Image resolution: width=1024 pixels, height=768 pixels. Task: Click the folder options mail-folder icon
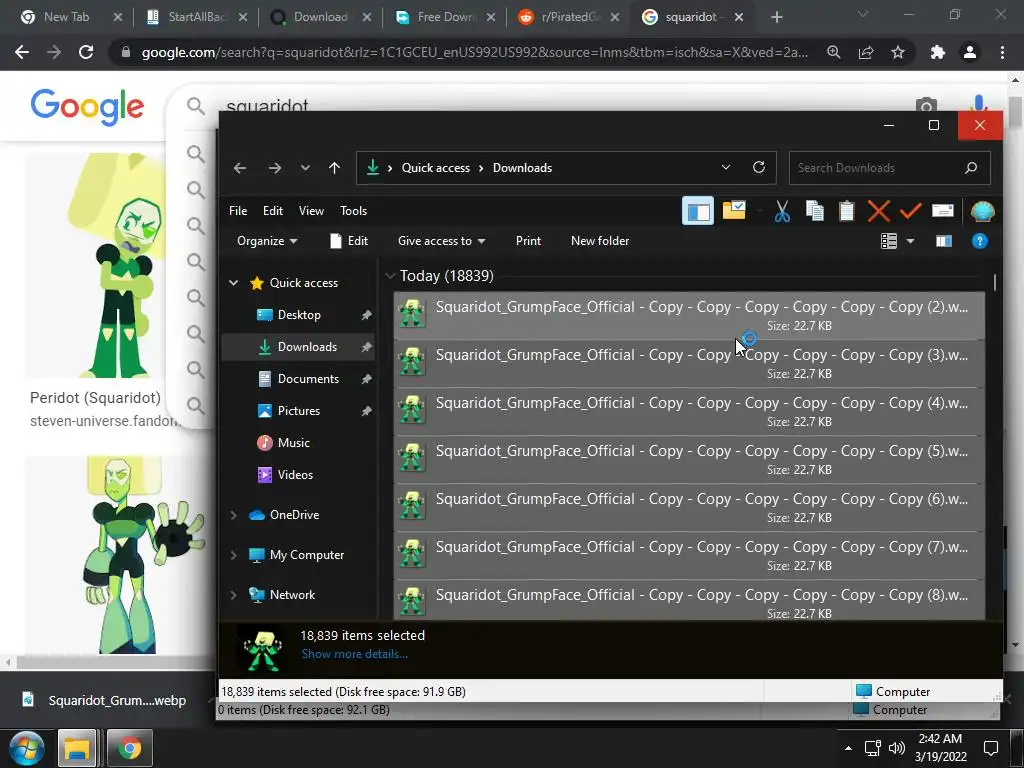(x=733, y=211)
